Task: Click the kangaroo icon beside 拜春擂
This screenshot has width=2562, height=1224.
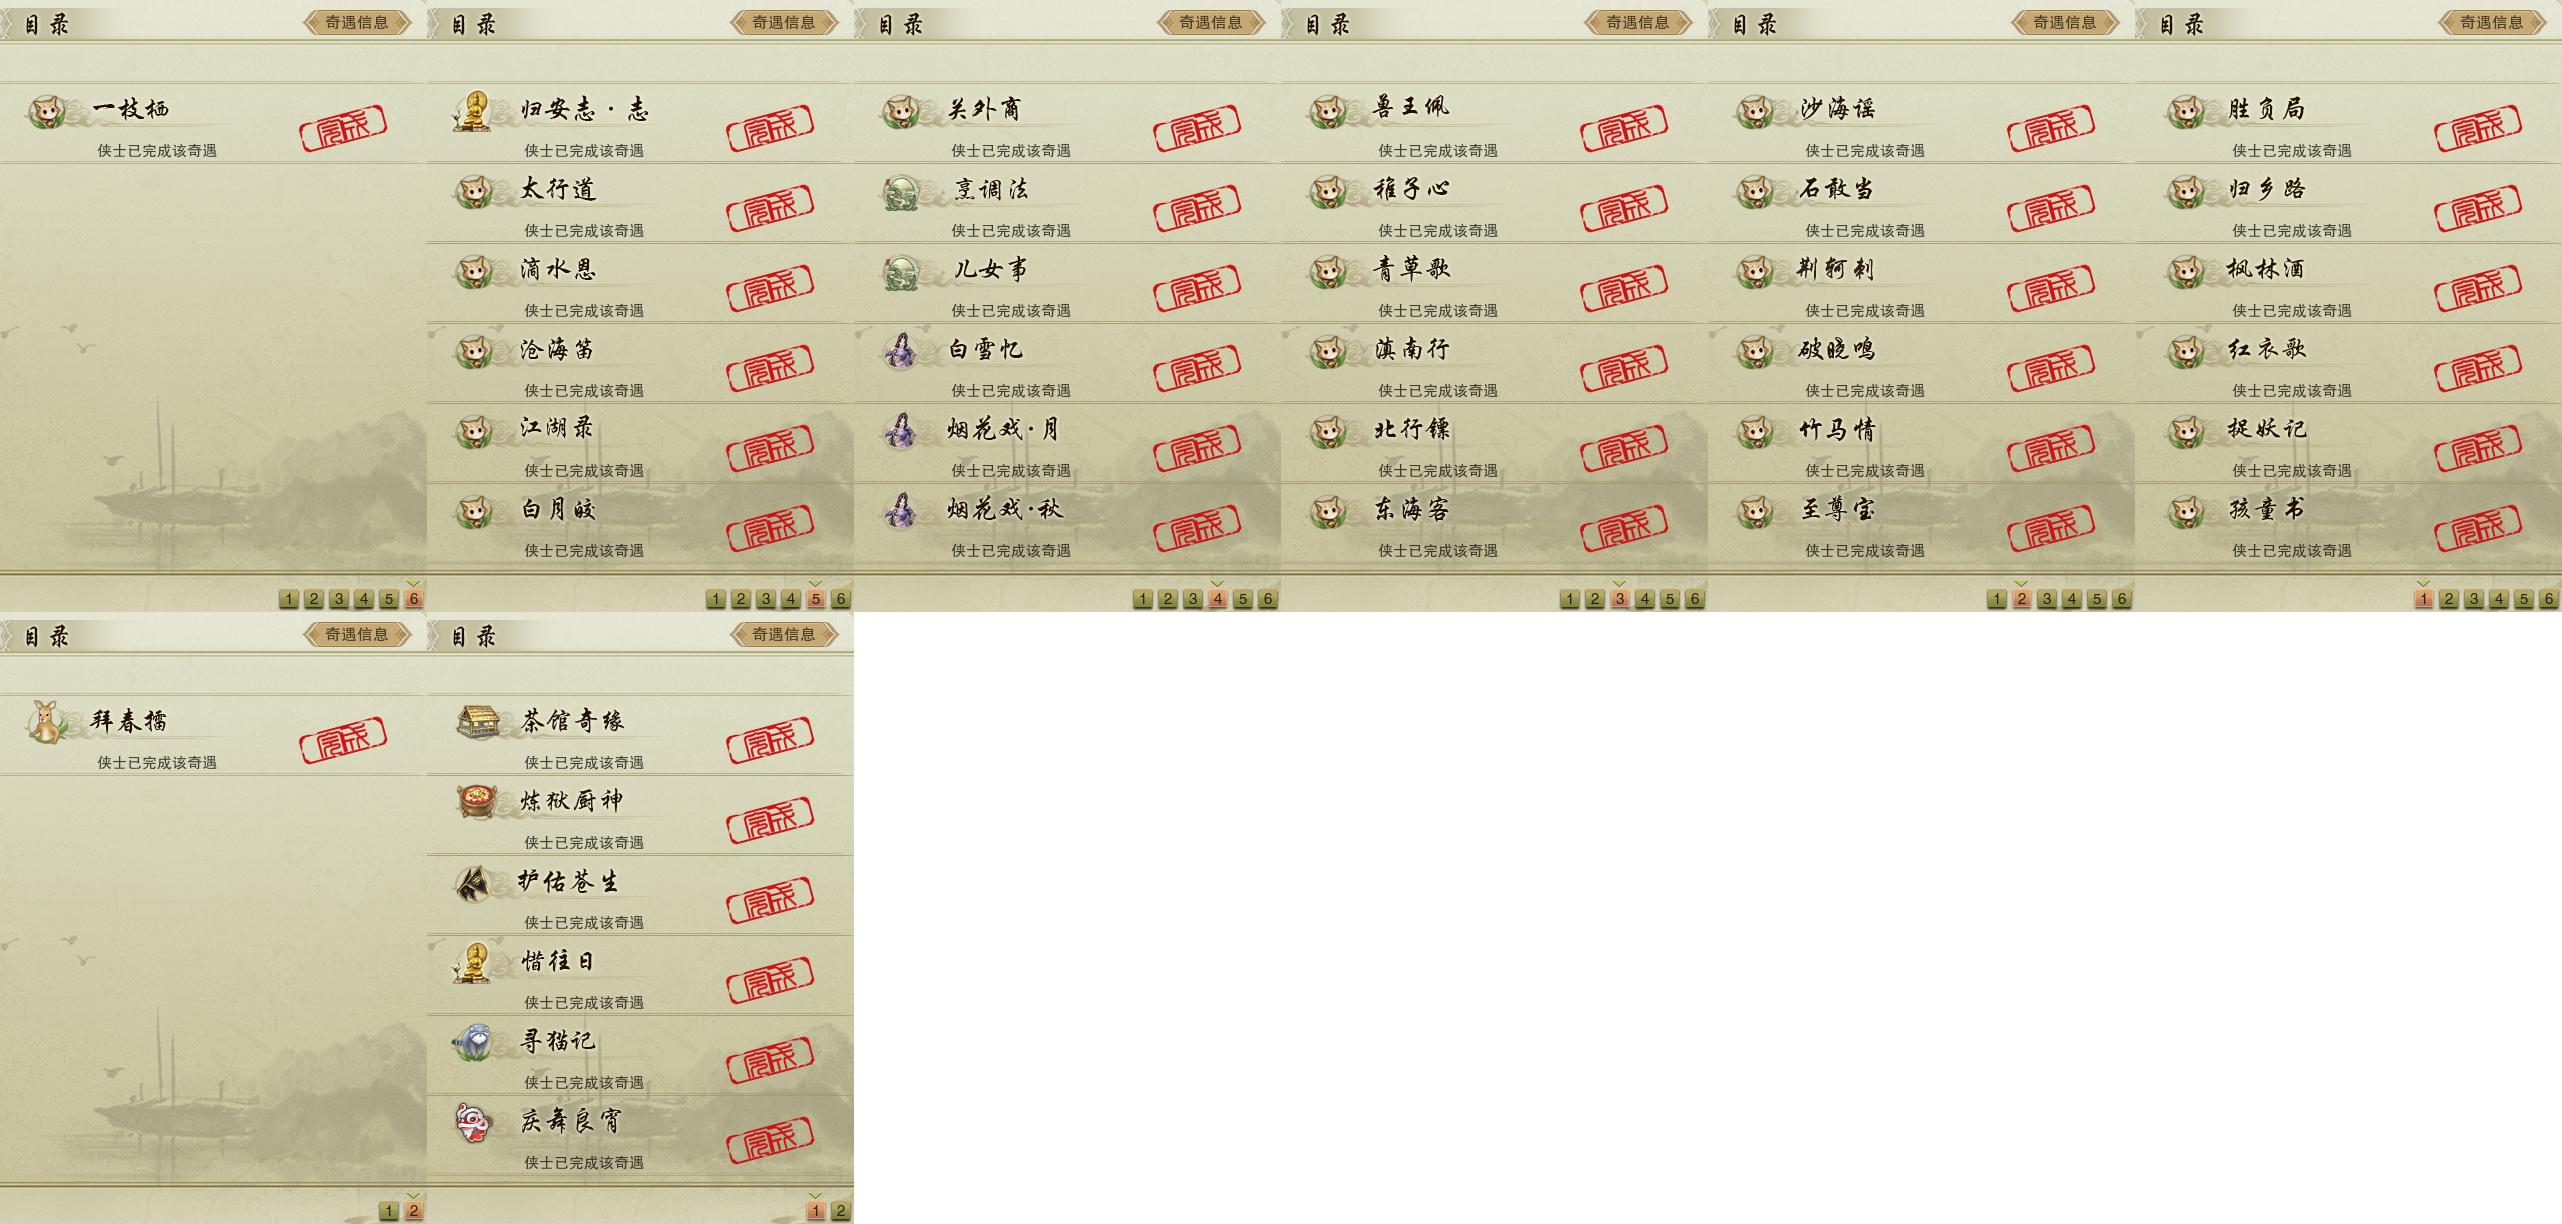Action: point(46,722)
